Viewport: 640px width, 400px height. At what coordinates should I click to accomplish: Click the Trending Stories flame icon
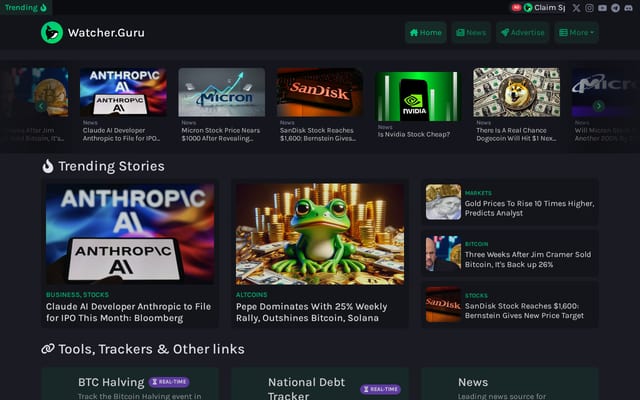(x=48, y=166)
